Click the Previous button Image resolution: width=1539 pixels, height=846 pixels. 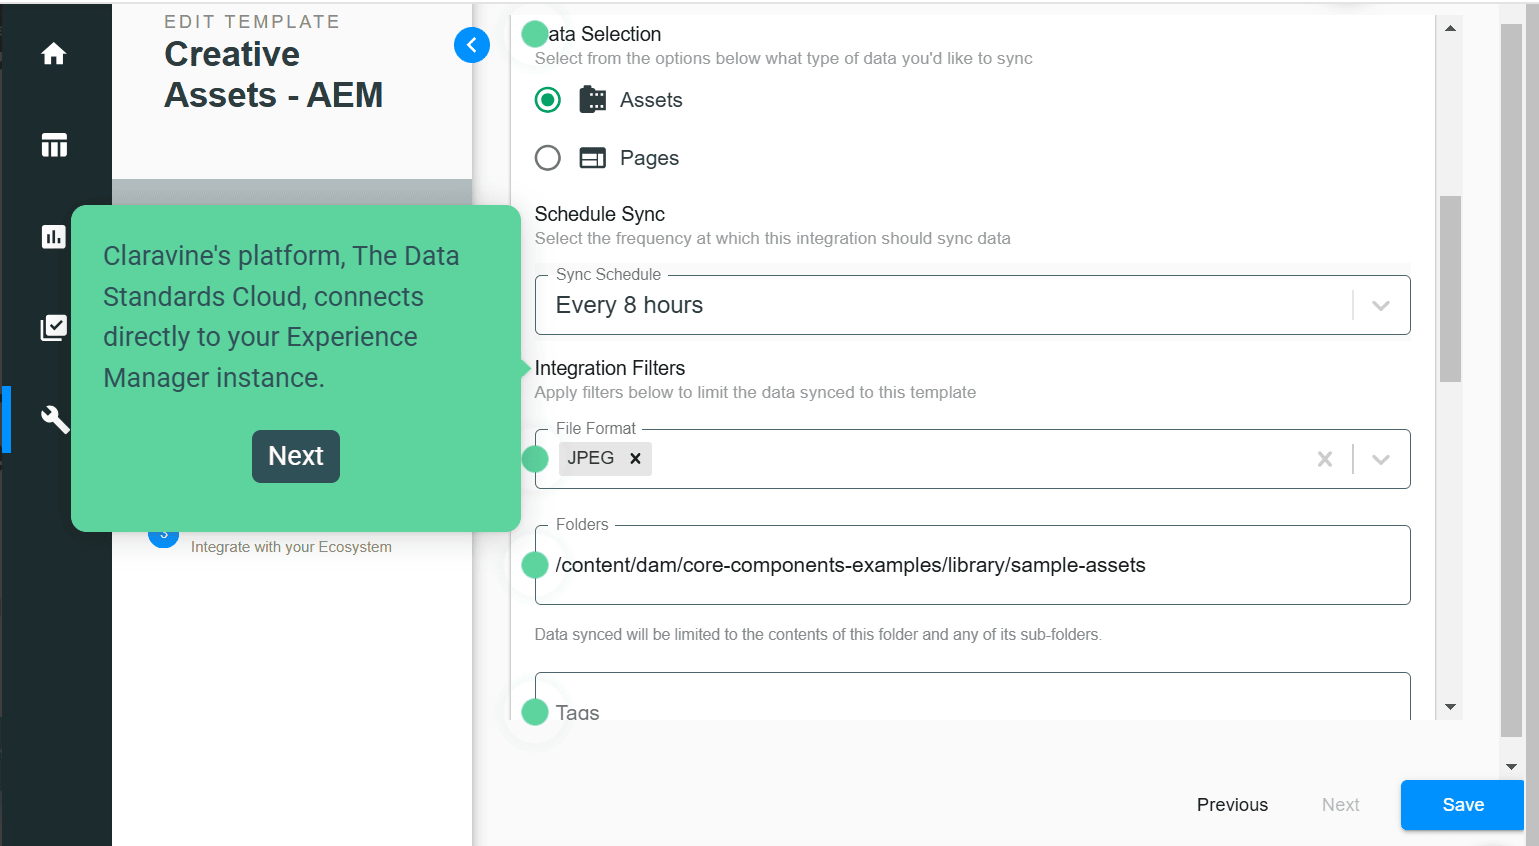pyautogui.click(x=1232, y=805)
